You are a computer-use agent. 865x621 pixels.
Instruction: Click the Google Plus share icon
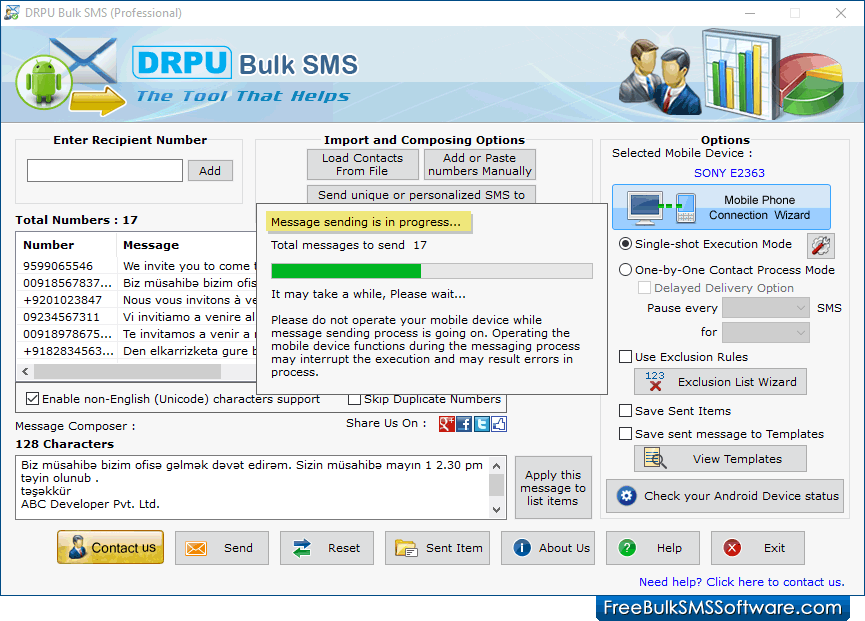click(x=446, y=424)
